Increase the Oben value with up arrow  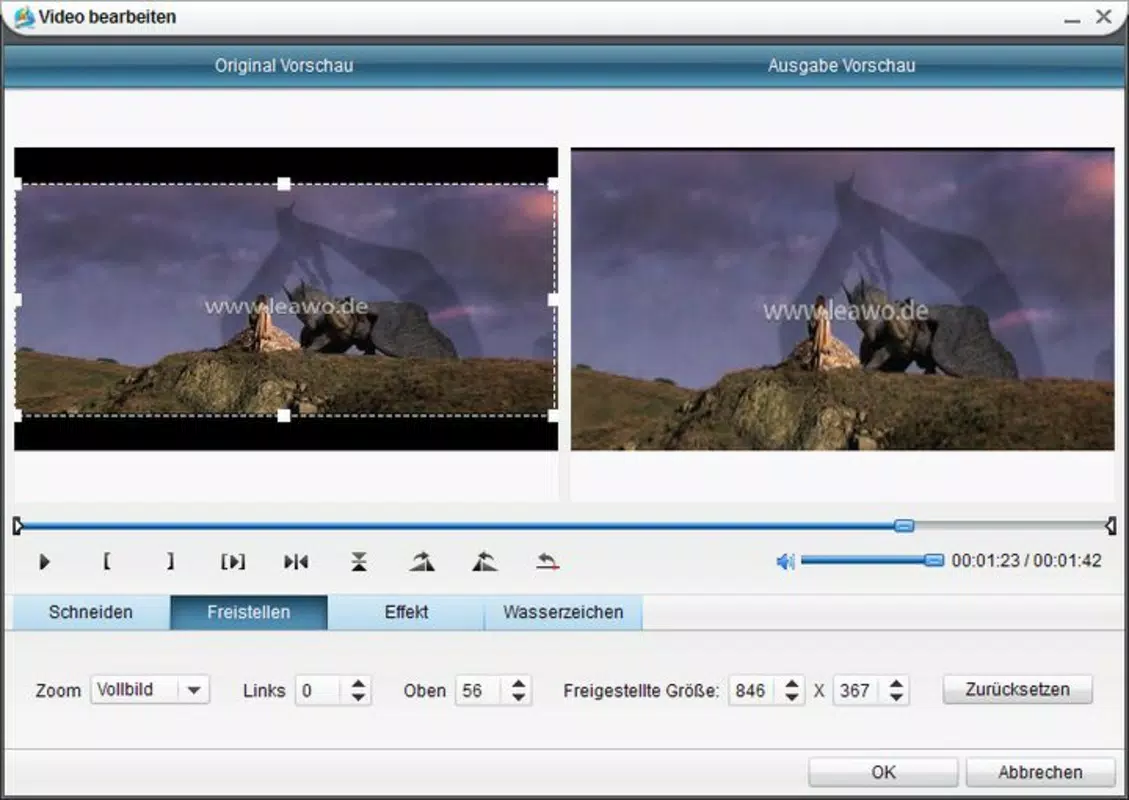[x=518, y=683]
